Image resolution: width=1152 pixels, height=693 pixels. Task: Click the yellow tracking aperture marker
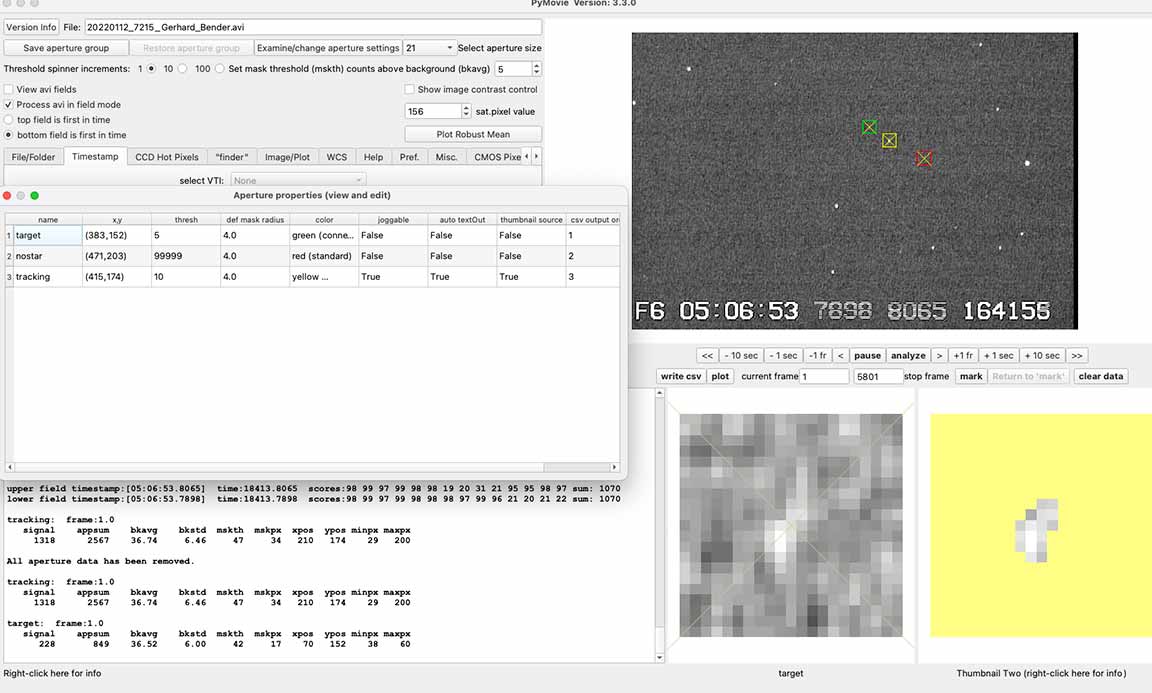point(889,140)
